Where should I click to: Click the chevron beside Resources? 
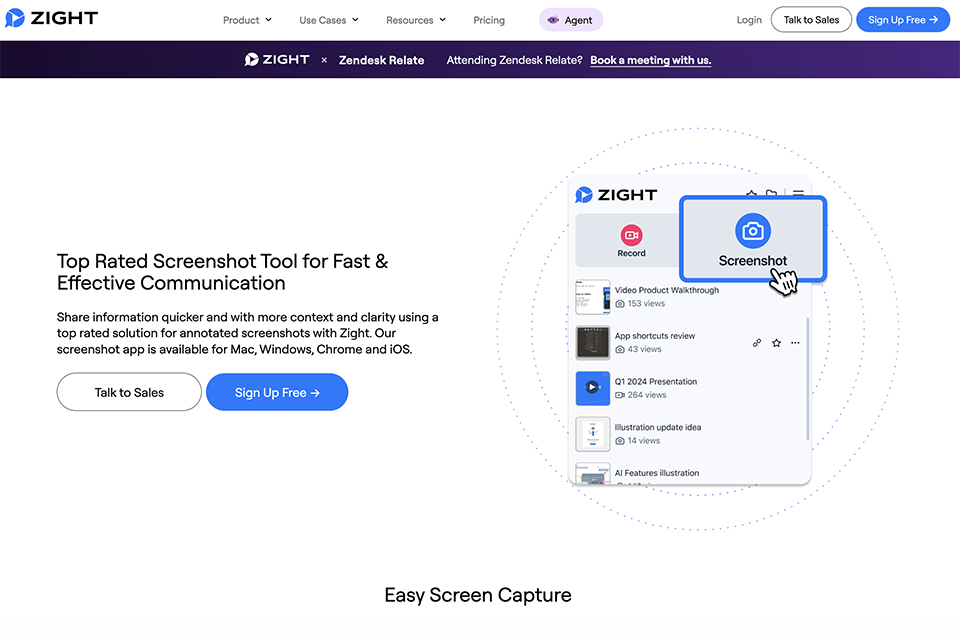coord(442,20)
